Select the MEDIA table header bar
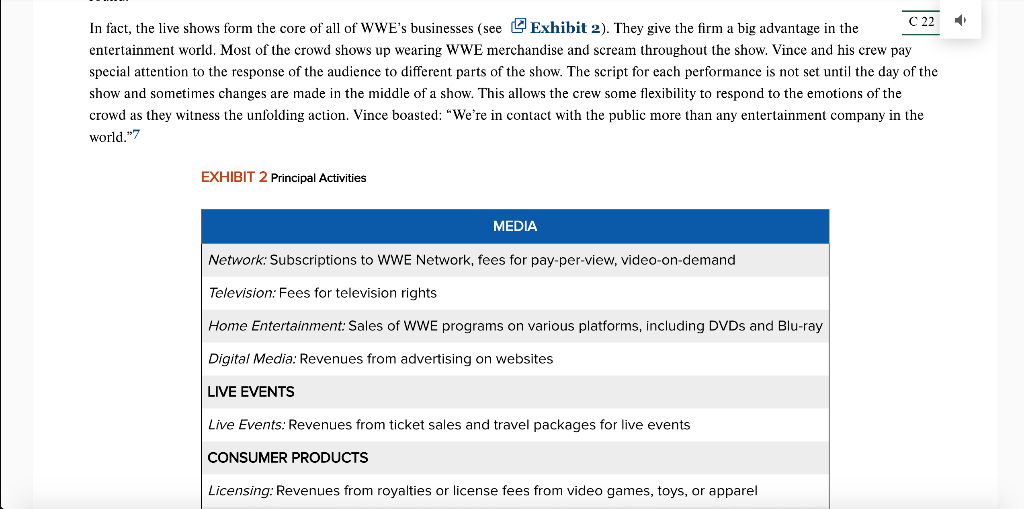The height and width of the screenshot is (509, 1024). click(x=515, y=227)
